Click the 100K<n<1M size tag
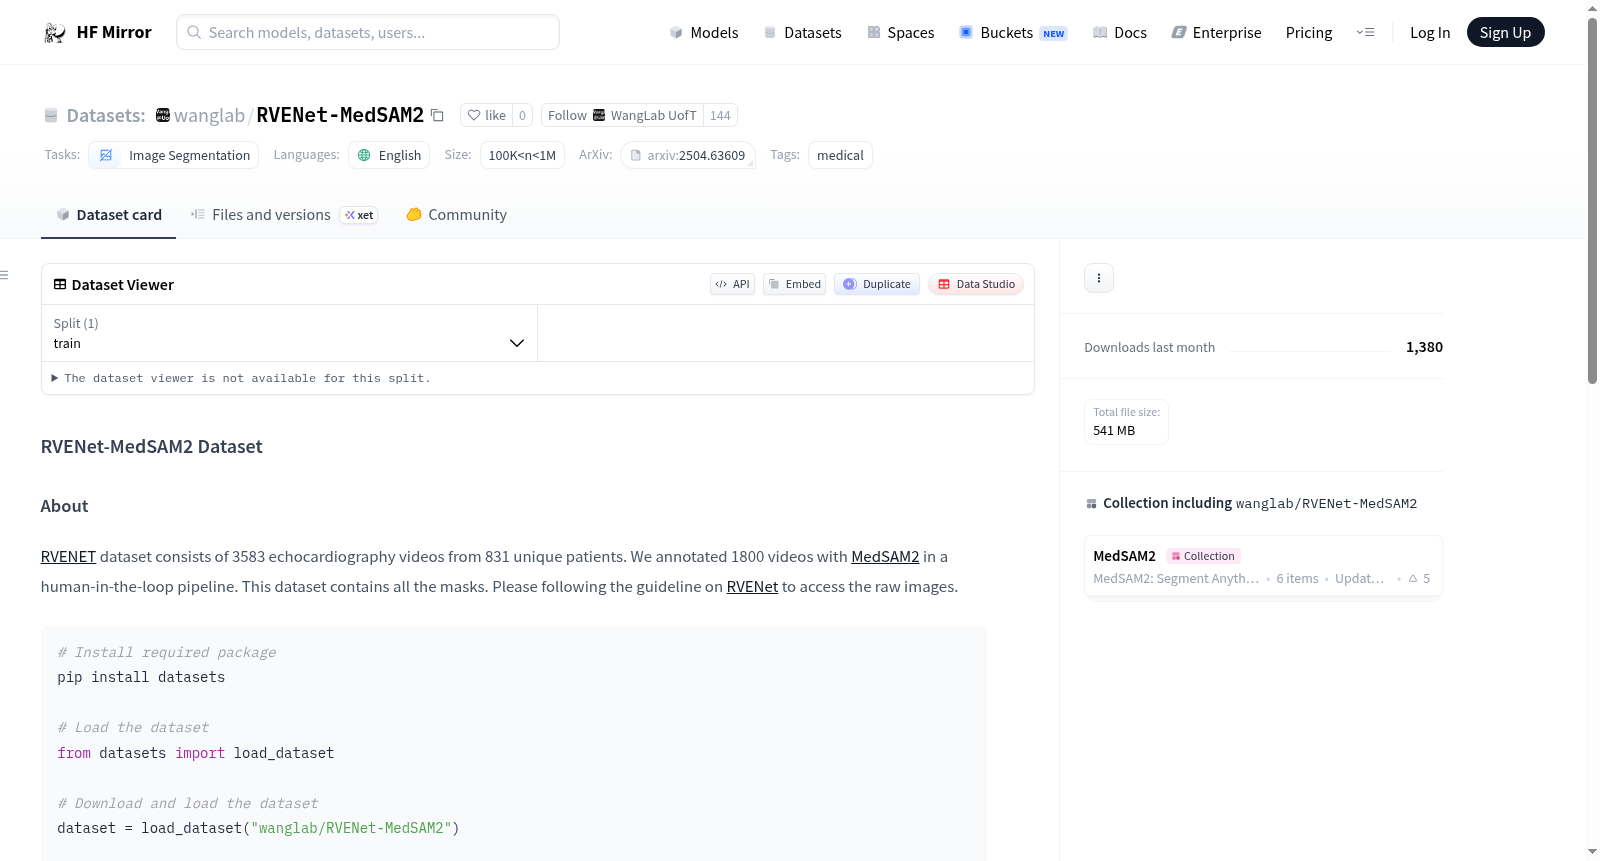The height and width of the screenshot is (861, 1600). (522, 155)
